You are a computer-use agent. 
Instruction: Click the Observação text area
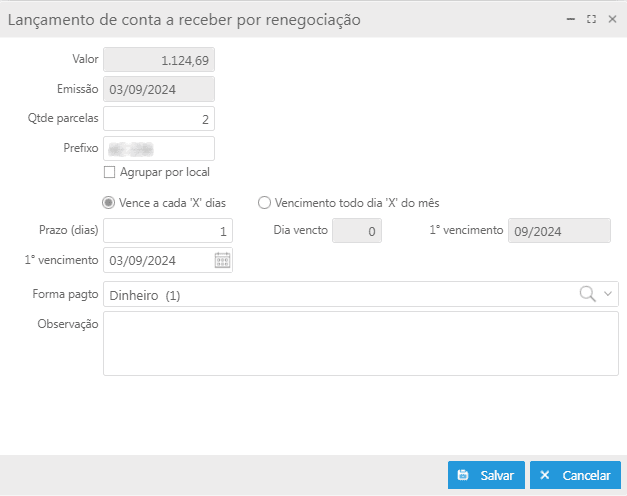[x=360, y=343]
